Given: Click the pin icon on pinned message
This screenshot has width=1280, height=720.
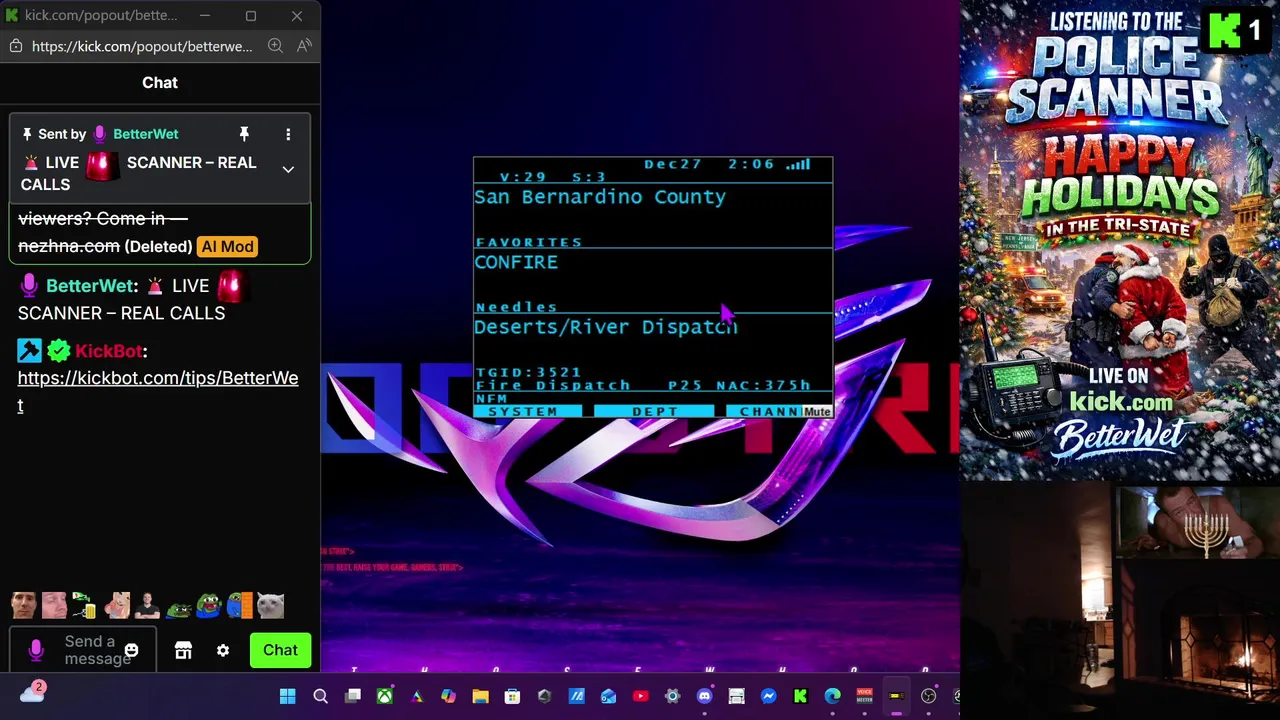Looking at the screenshot, I should [243, 134].
